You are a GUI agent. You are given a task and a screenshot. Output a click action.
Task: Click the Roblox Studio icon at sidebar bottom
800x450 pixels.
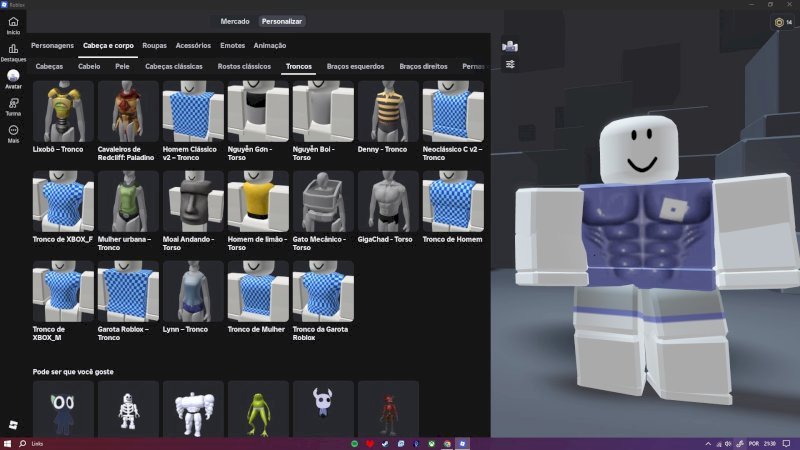tap(13, 424)
